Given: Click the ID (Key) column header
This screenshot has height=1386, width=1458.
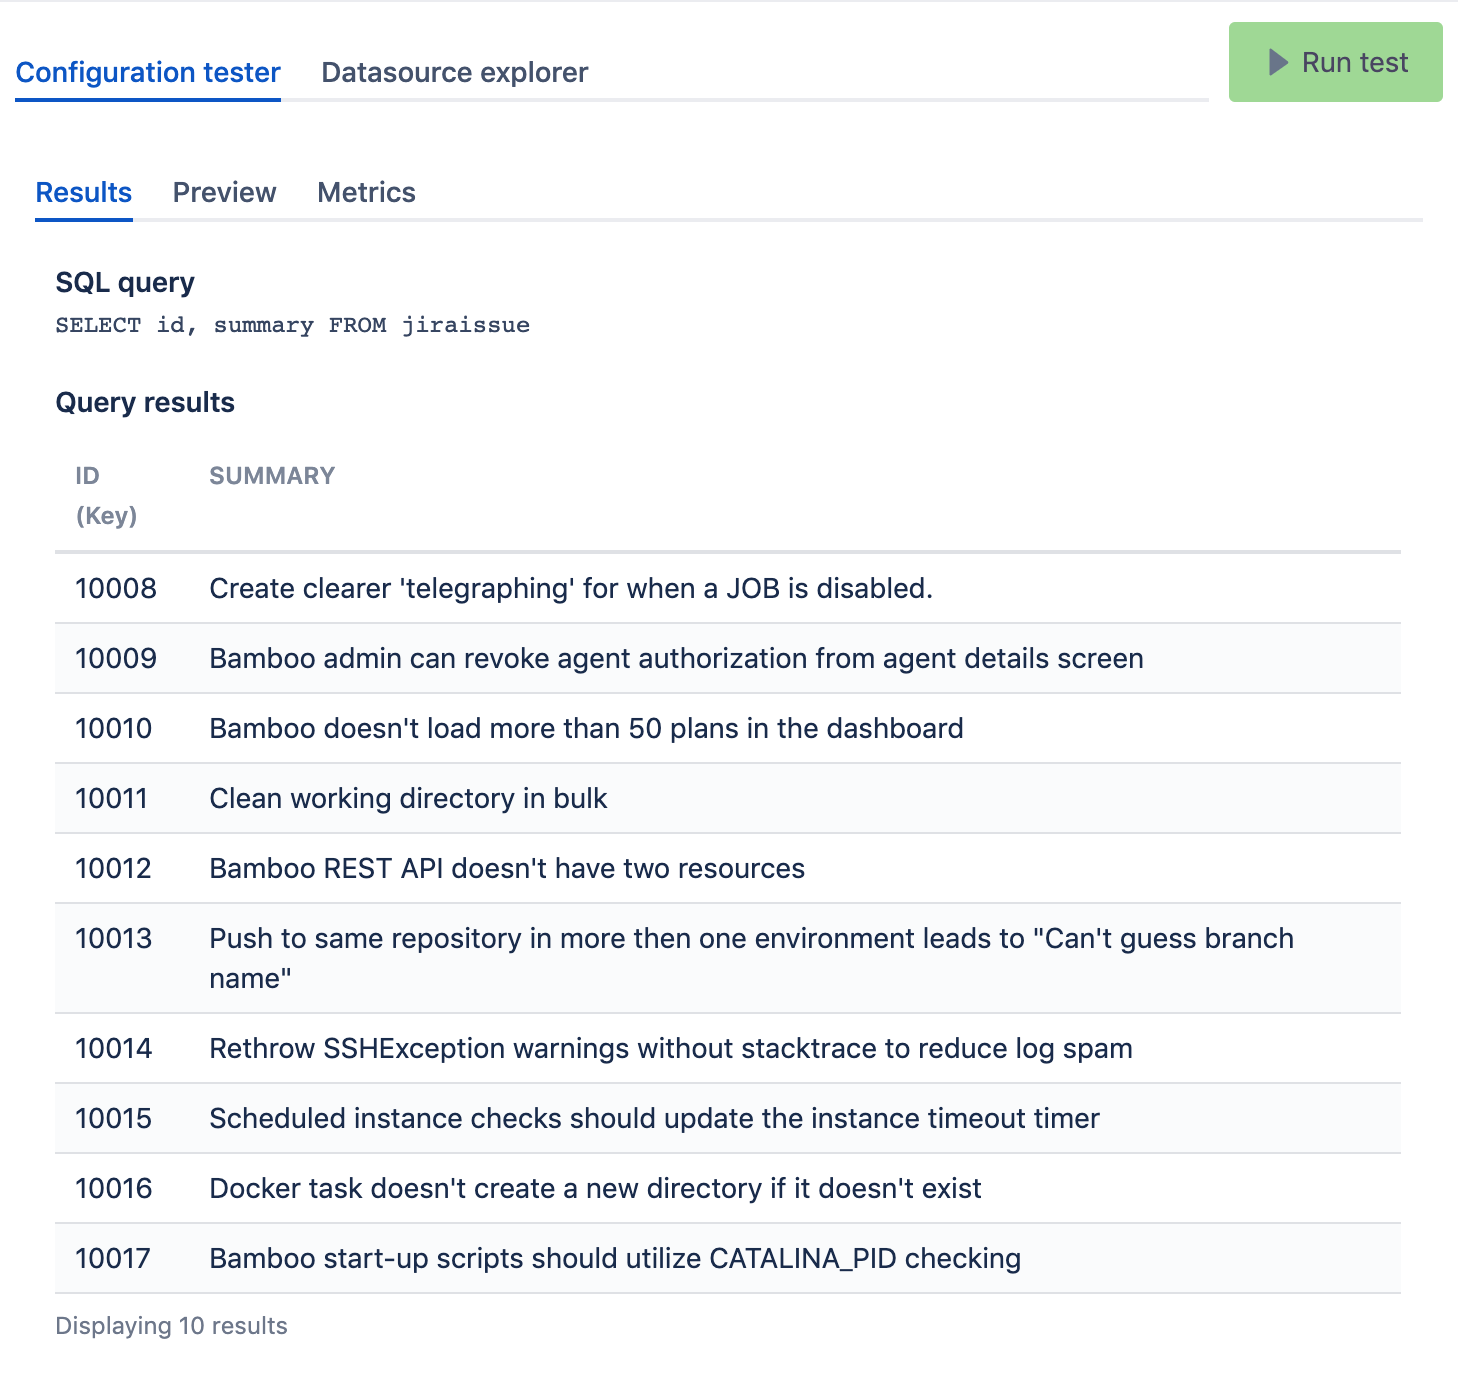Looking at the screenshot, I should click(106, 495).
